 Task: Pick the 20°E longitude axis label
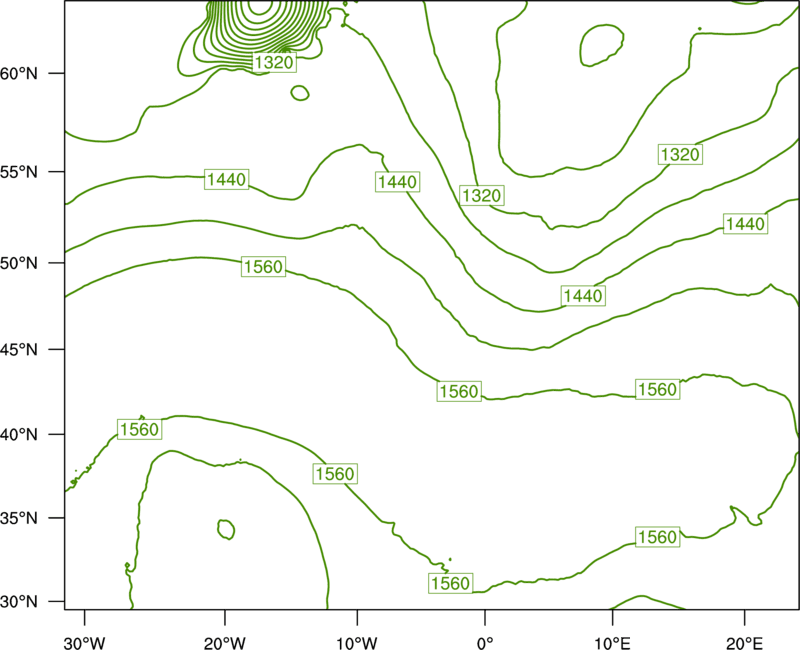[745, 642]
